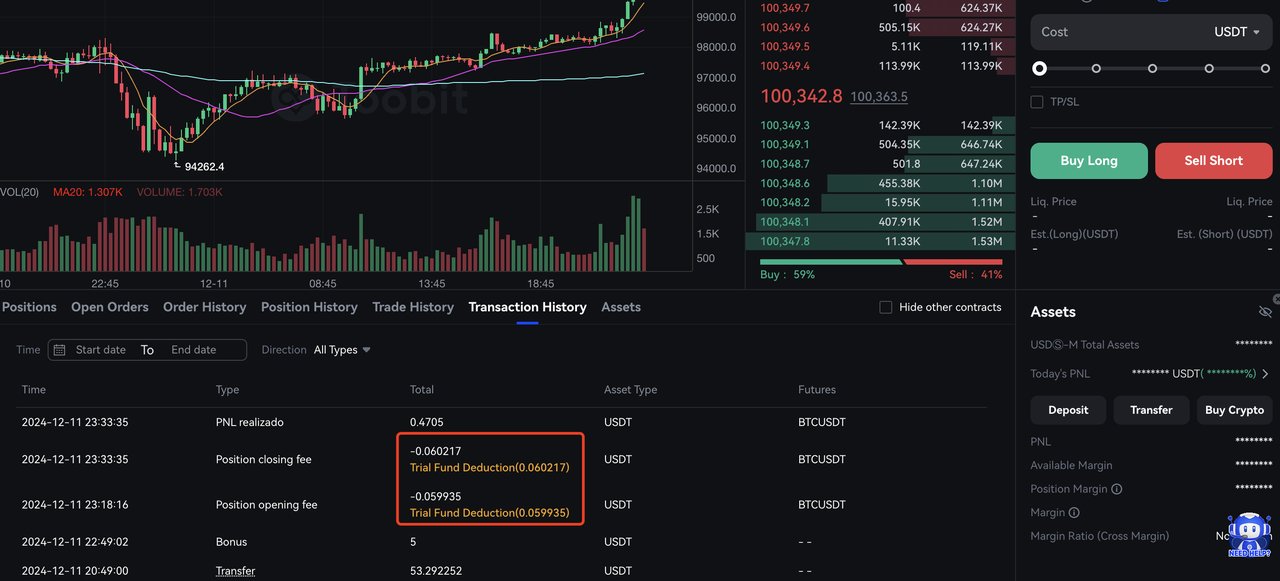Open the Need Help robot assistant

(1248, 536)
